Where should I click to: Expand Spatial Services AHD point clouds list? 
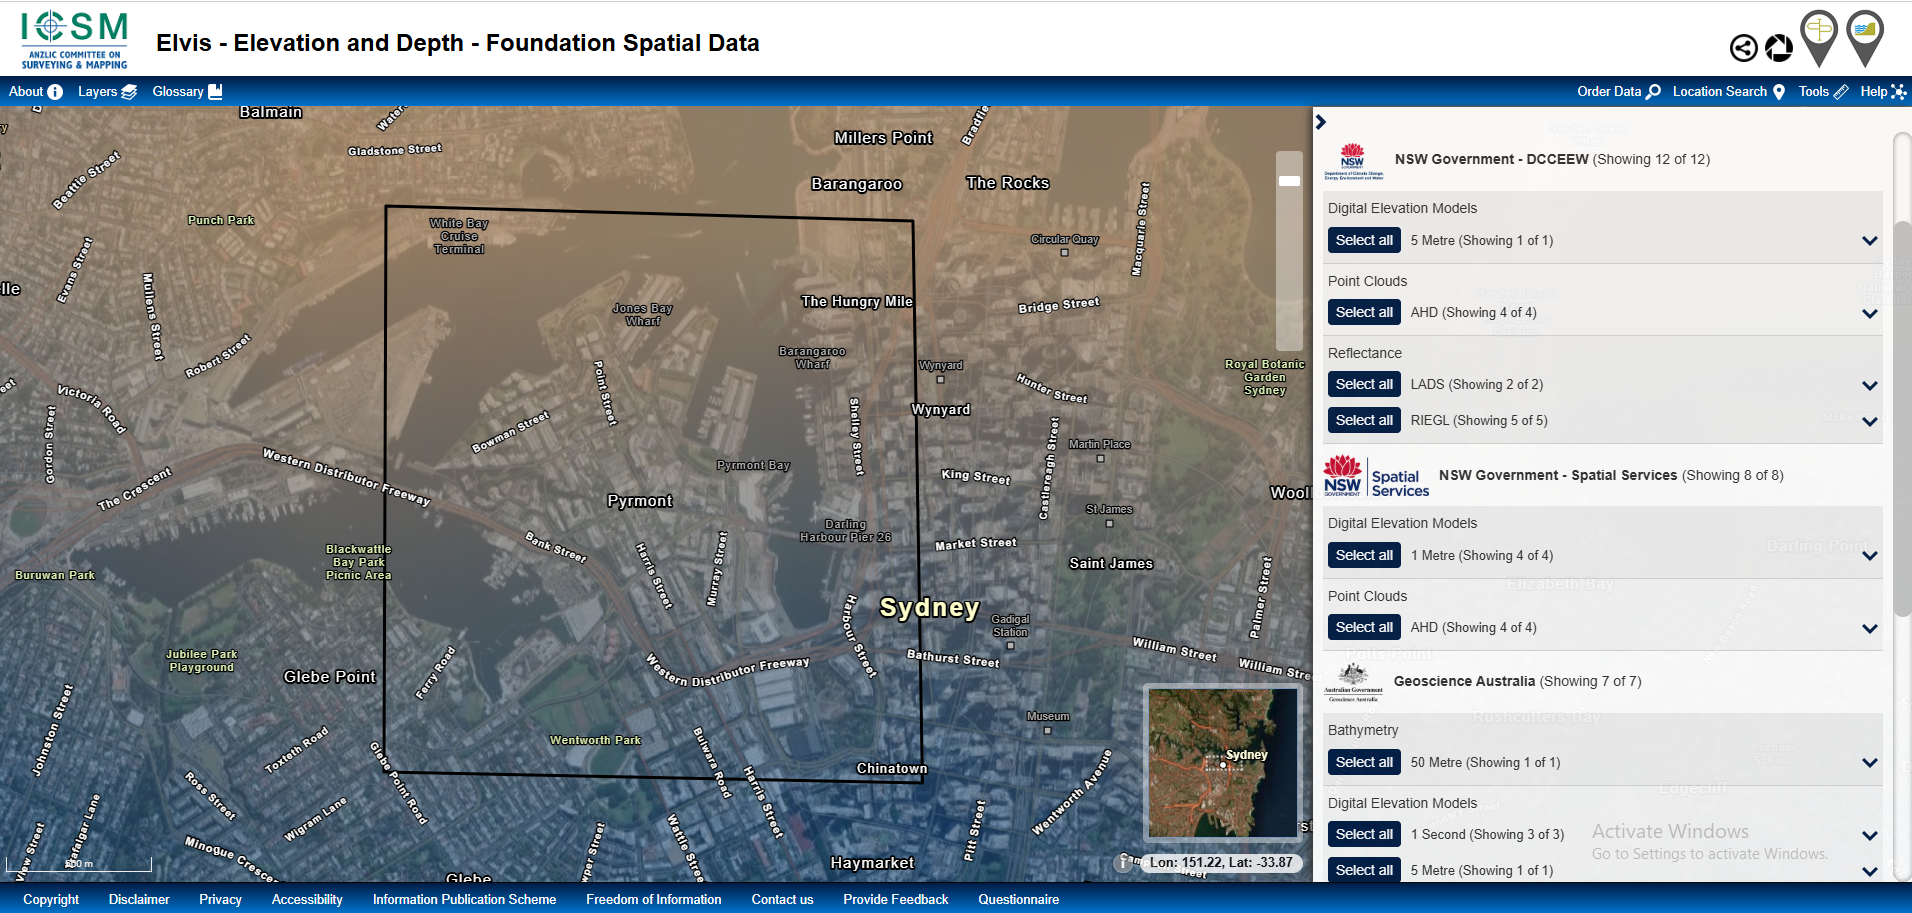(1869, 628)
